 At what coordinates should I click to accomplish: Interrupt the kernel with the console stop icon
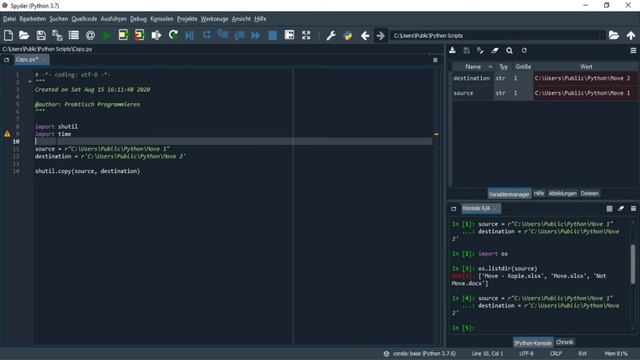[609, 209]
